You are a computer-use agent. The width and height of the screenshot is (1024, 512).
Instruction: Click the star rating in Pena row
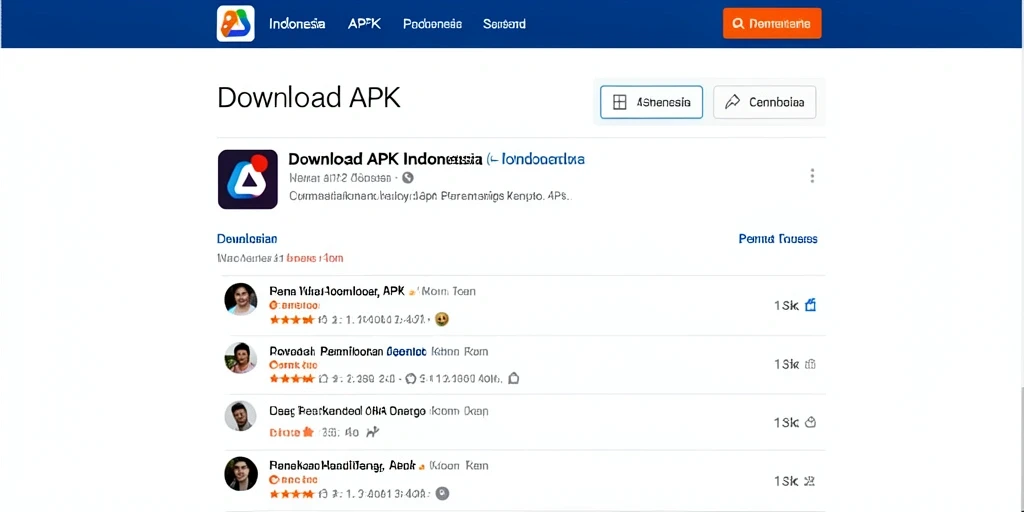pyautogui.click(x=292, y=320)
